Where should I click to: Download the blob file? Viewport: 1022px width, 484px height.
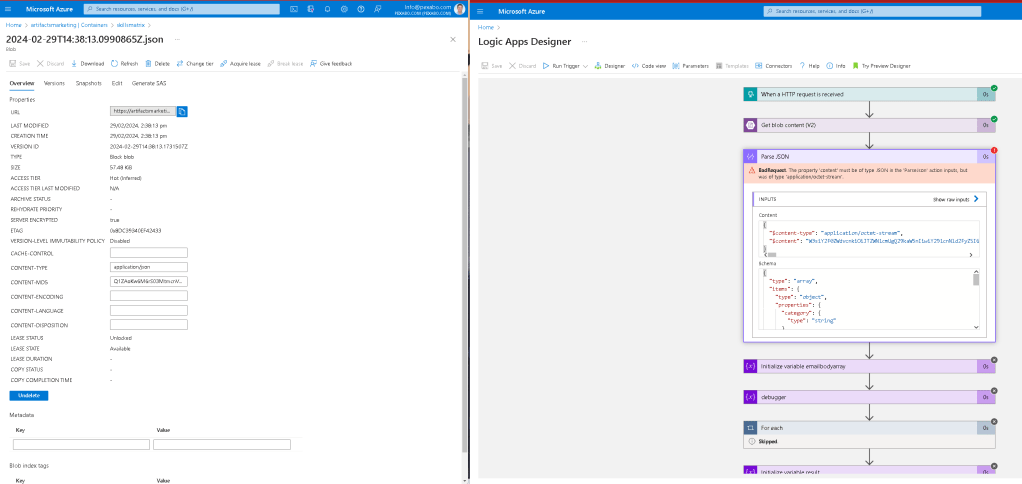[87, 64]
